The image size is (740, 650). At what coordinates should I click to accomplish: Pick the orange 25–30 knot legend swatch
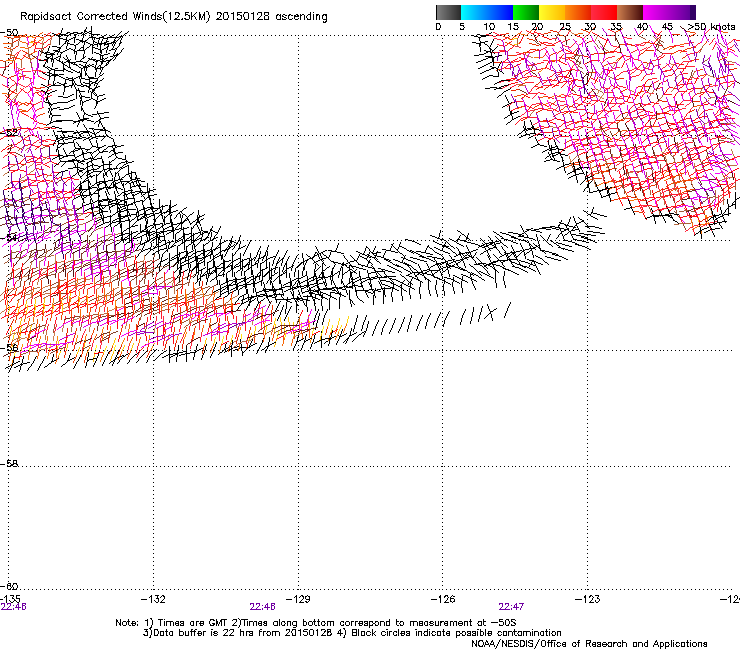tap(578, 12)
